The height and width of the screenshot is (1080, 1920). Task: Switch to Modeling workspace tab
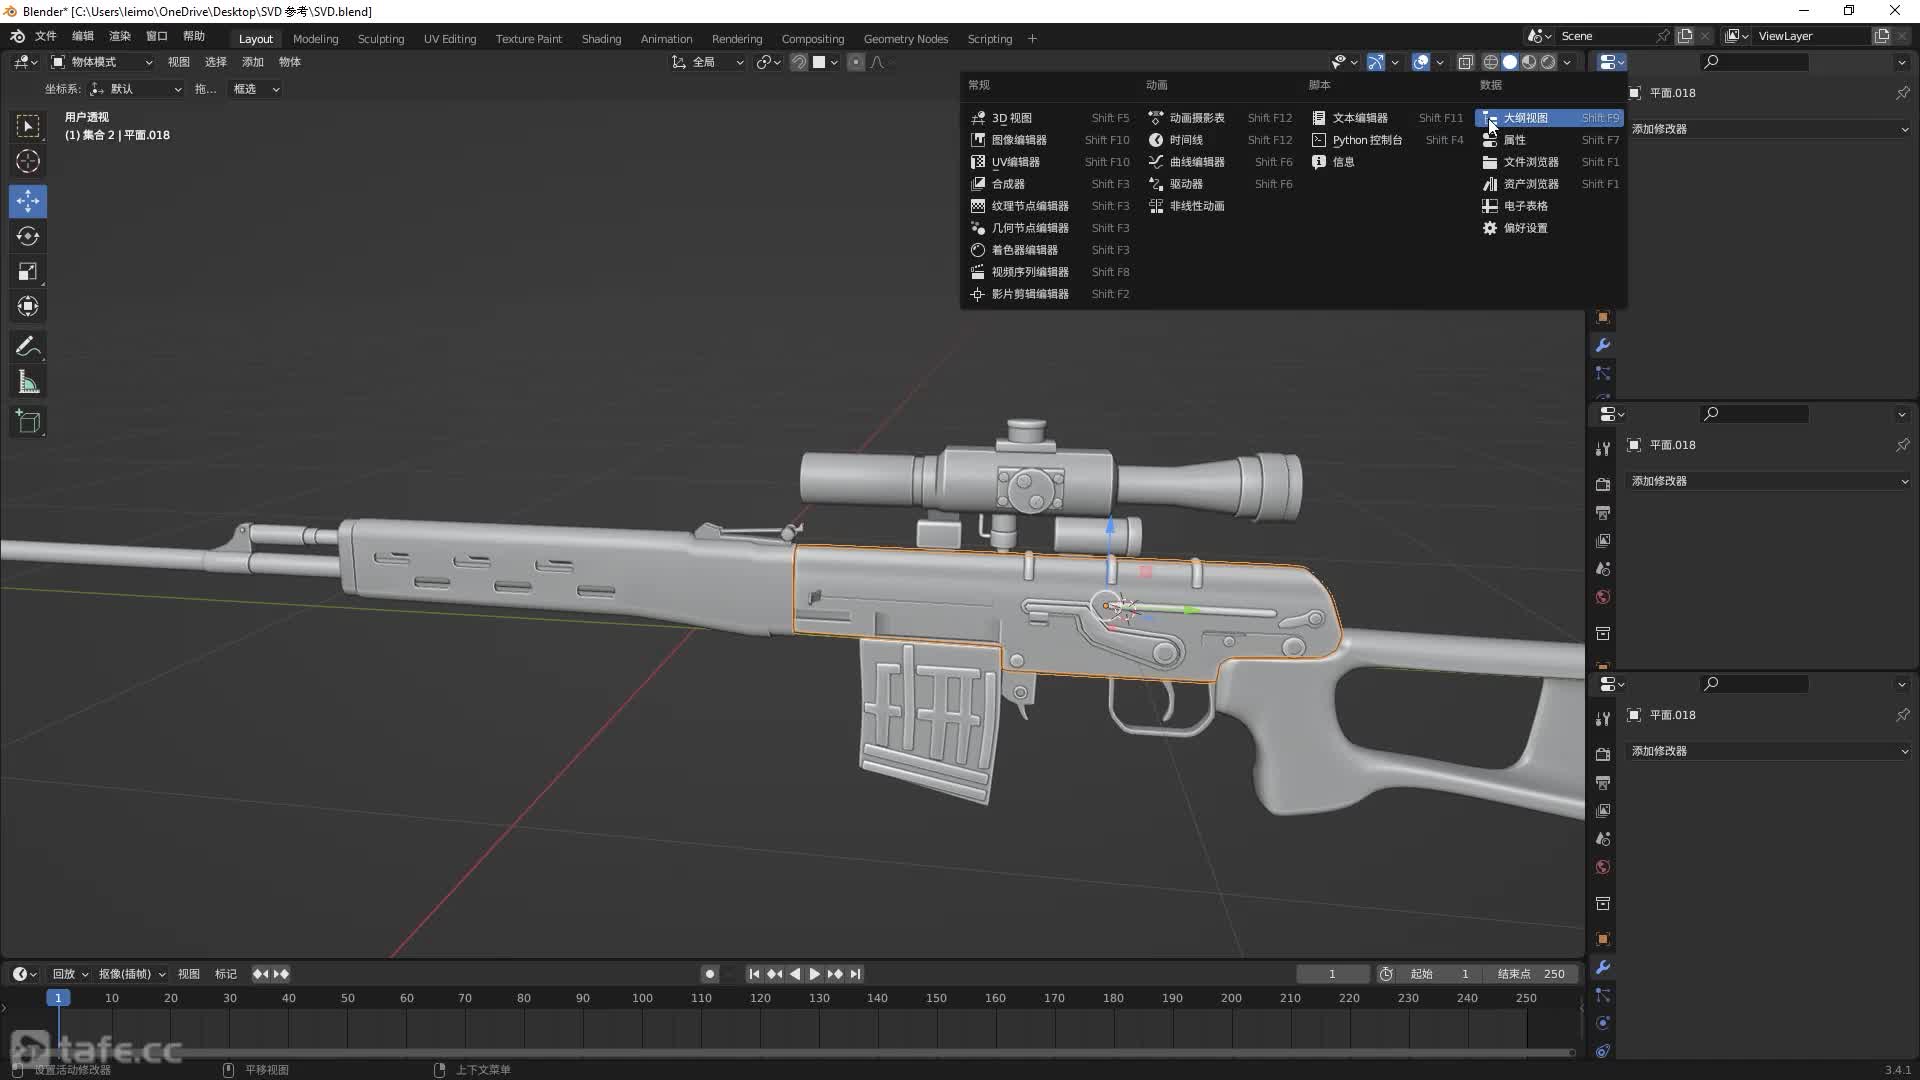[315, 39]
